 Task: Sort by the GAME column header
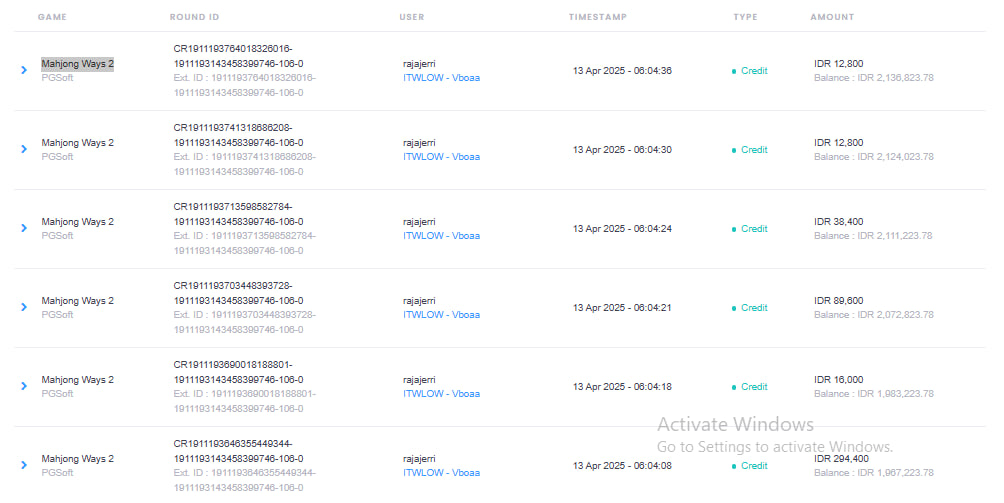[x=52, y=17]
